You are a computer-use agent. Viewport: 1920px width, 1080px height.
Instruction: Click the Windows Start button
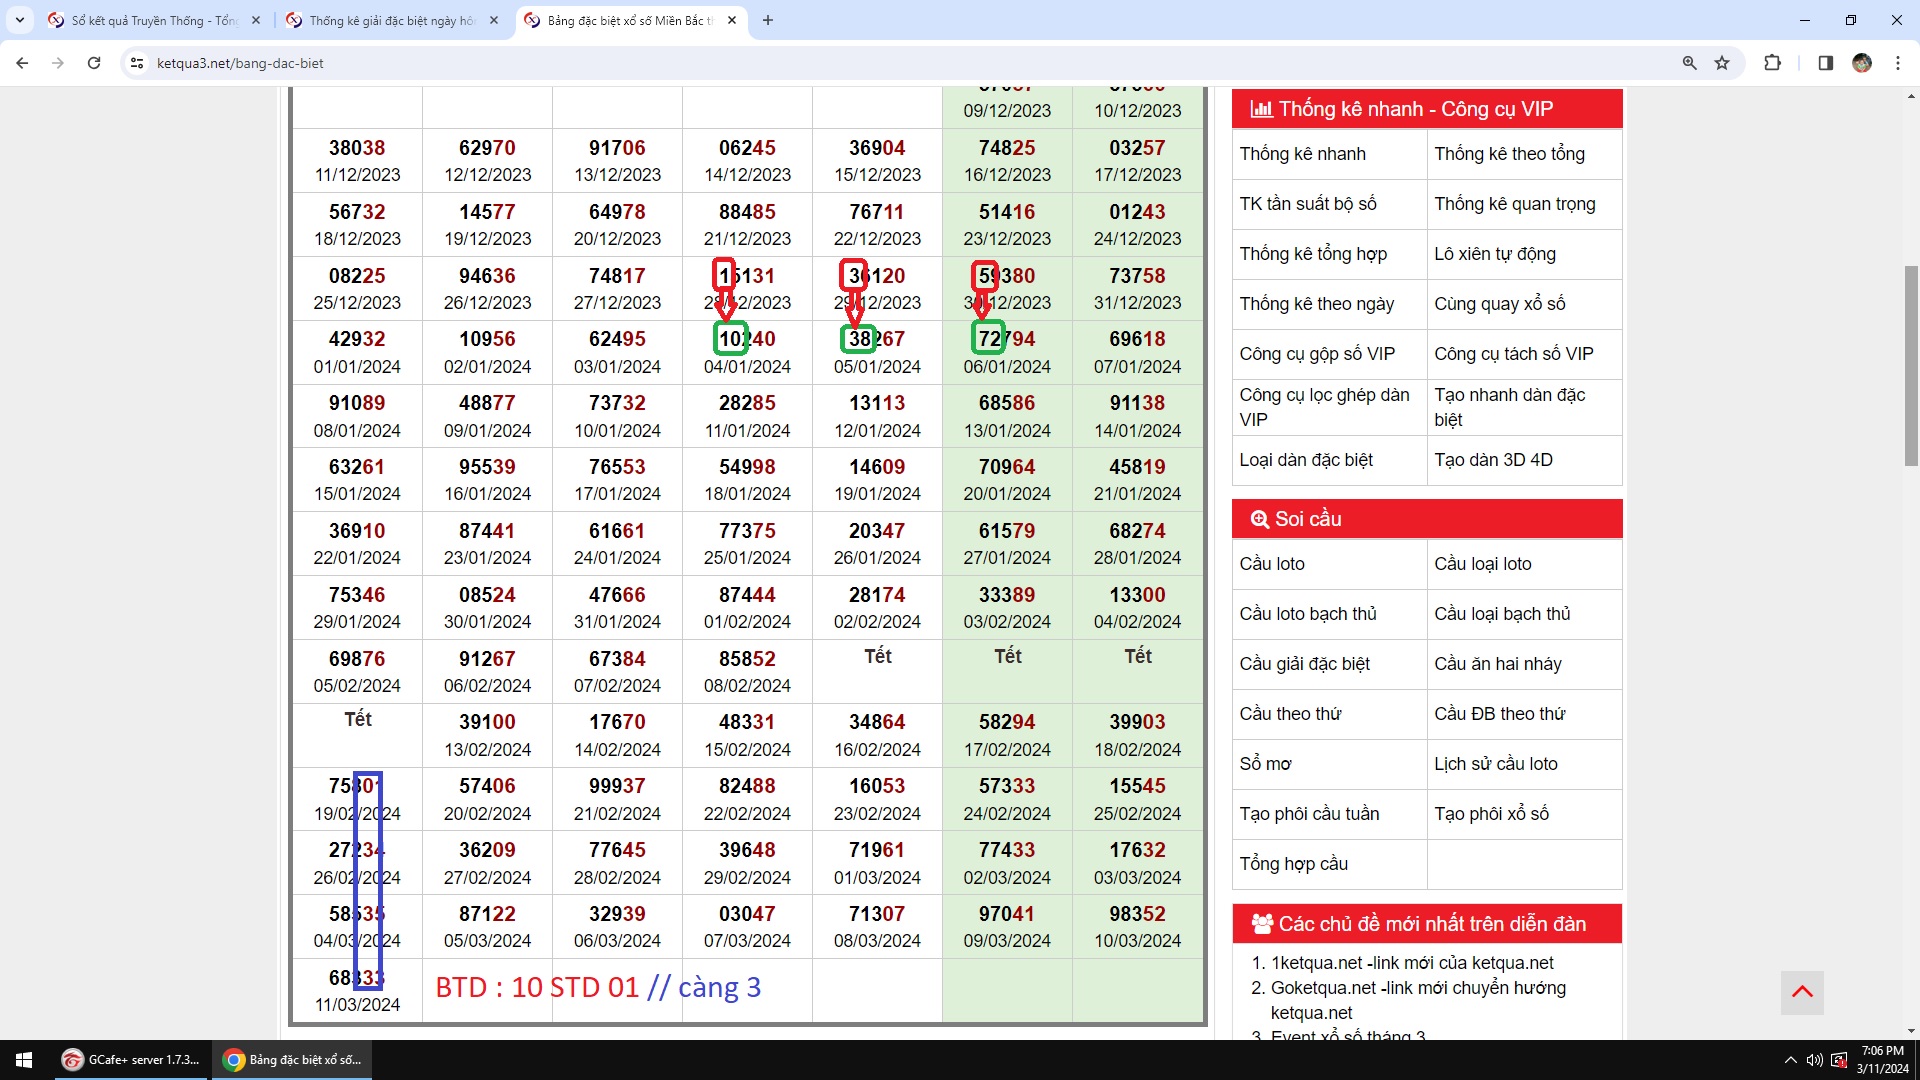[x=24, y=1060]
